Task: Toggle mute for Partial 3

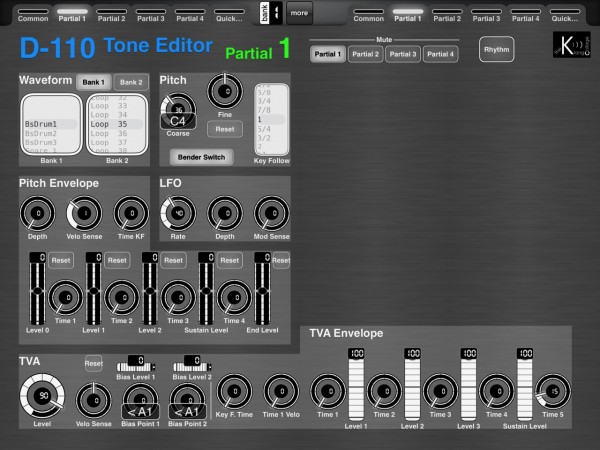Action: pyautogui.click(x=403, y=54)
